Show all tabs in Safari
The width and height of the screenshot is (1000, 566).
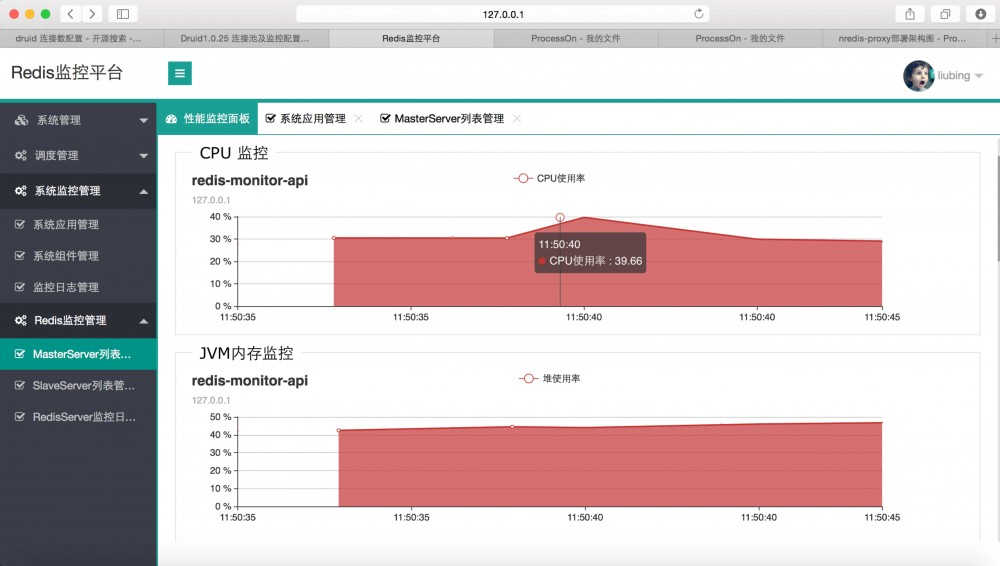click(x=945, y=14)
